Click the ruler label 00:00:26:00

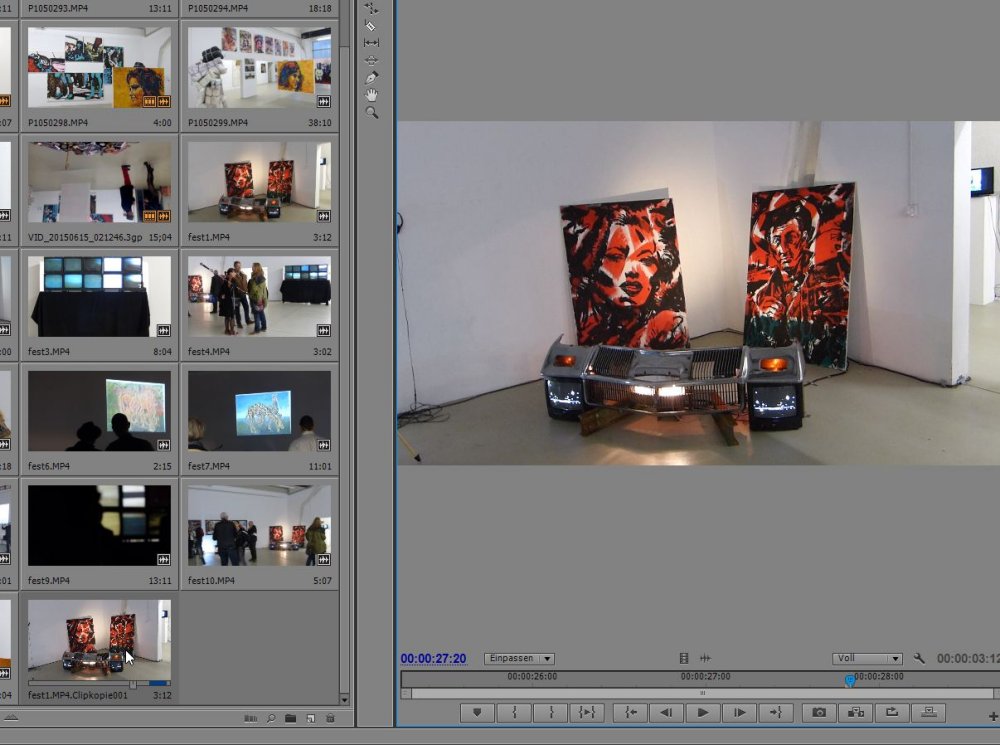pos(532,676)
